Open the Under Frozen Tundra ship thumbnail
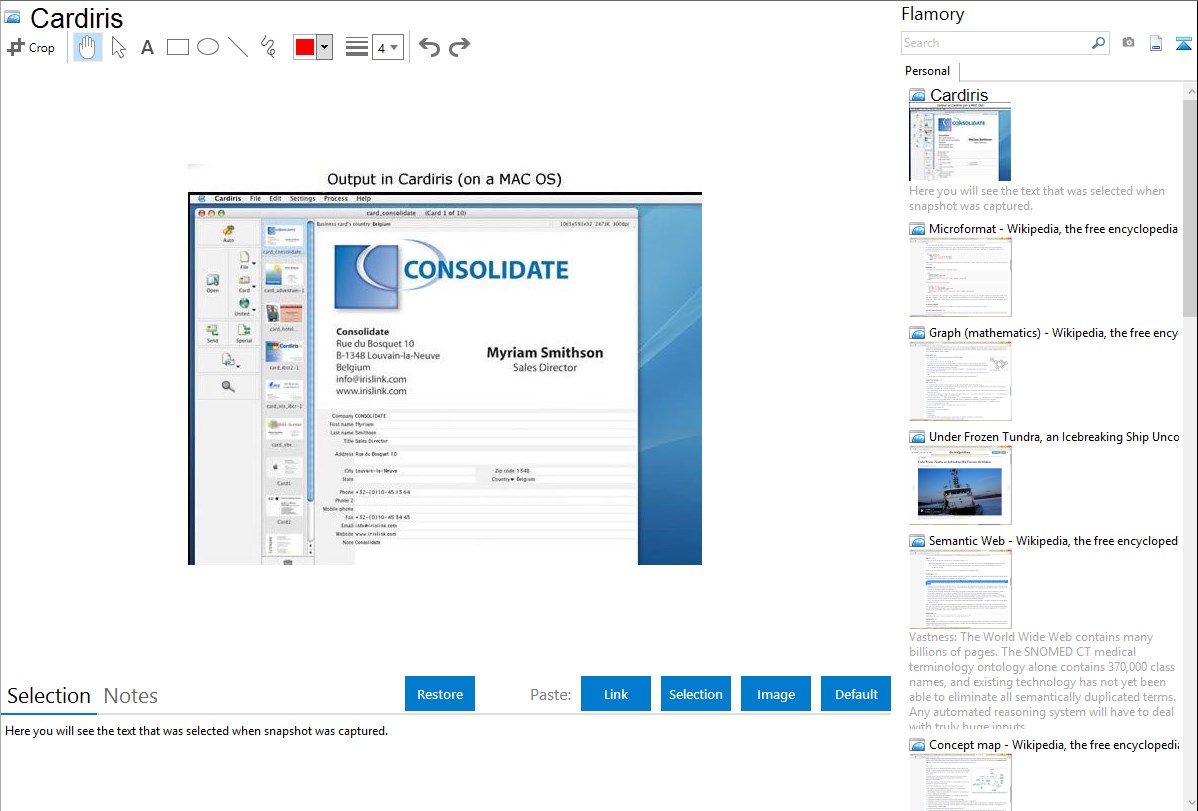Image resolution: width=1198 pixels, height=811 pixels. click(x=960, y=485)
